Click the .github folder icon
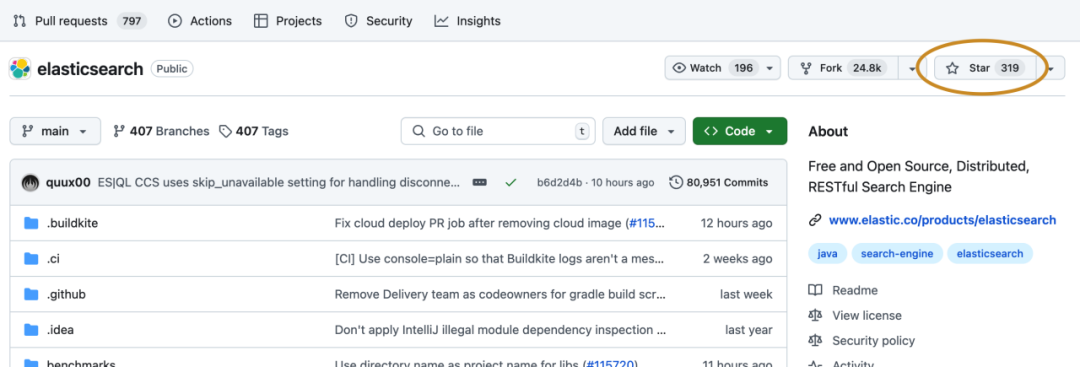Screen dimensions: 1080x367 (x=31, y=294)
